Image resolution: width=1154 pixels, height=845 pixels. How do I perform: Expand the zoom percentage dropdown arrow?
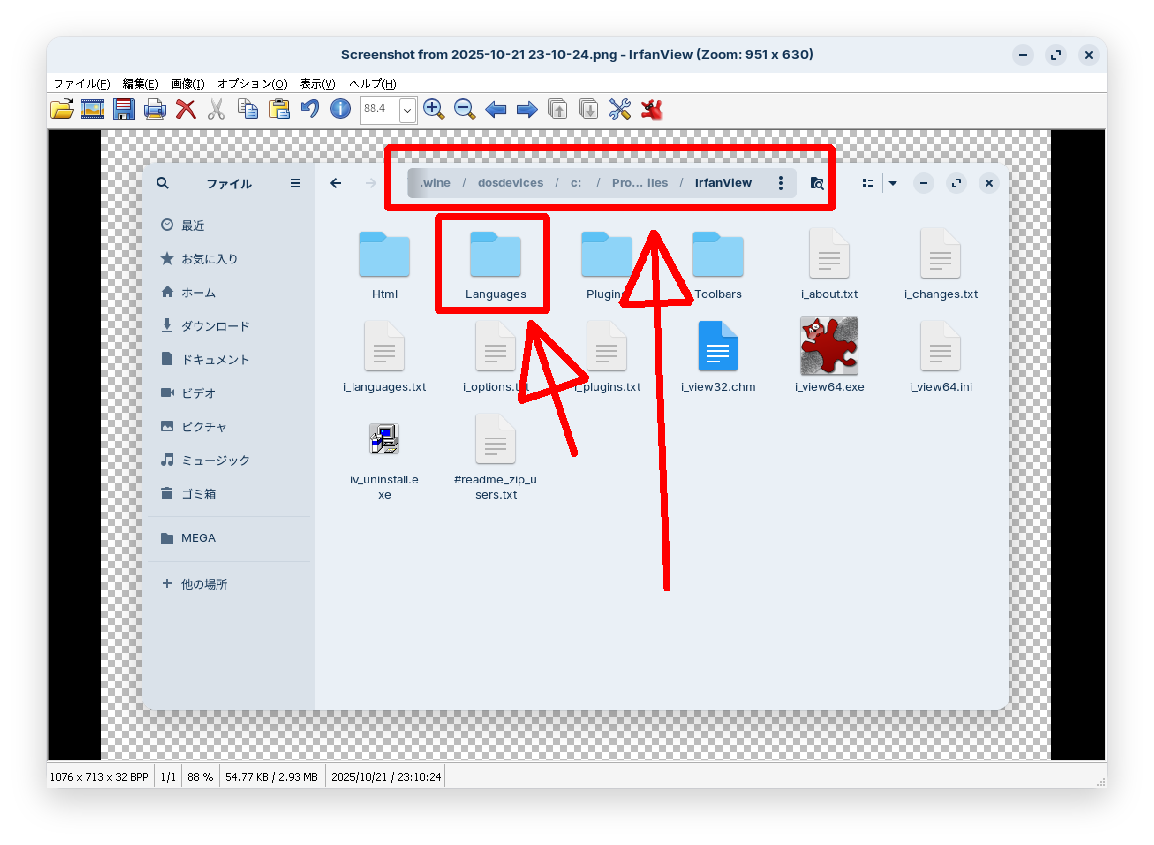[x=407, y=110]
